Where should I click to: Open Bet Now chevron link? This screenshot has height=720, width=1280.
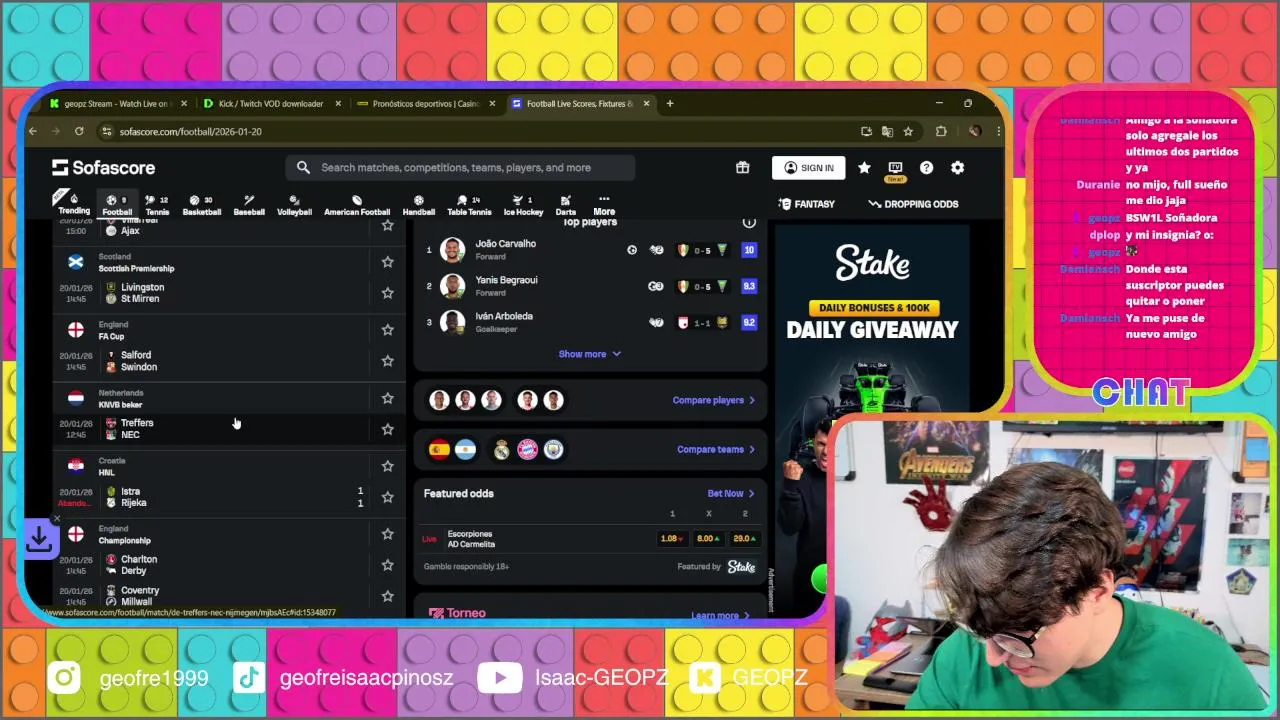pos(731,493)
